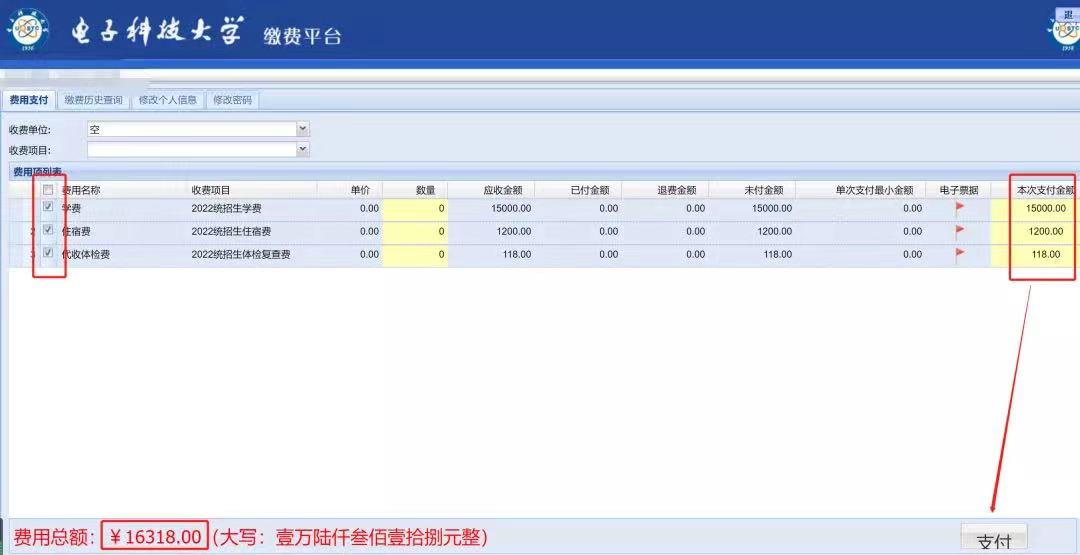Sort by the 数量 column header

tap(426, 190)
